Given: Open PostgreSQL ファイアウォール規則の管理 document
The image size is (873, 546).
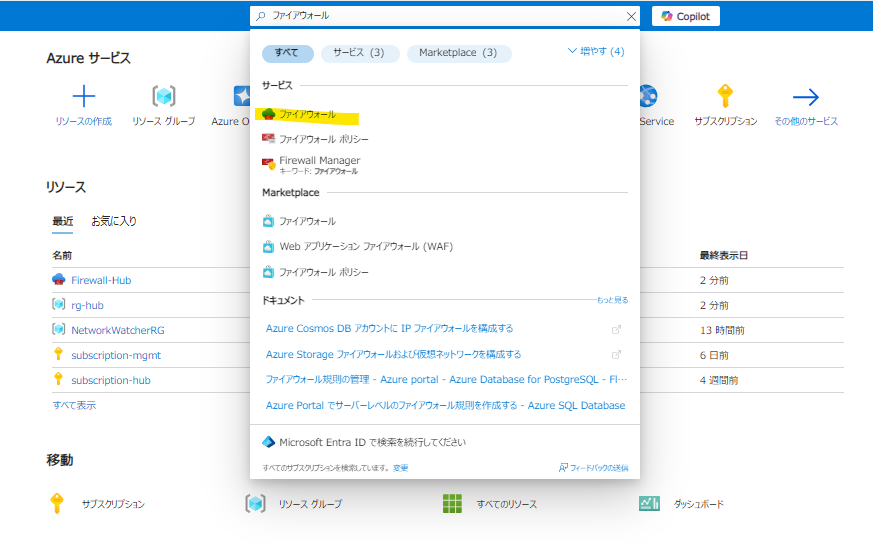Looking at the screenshot, I should [x=447, y=380].
